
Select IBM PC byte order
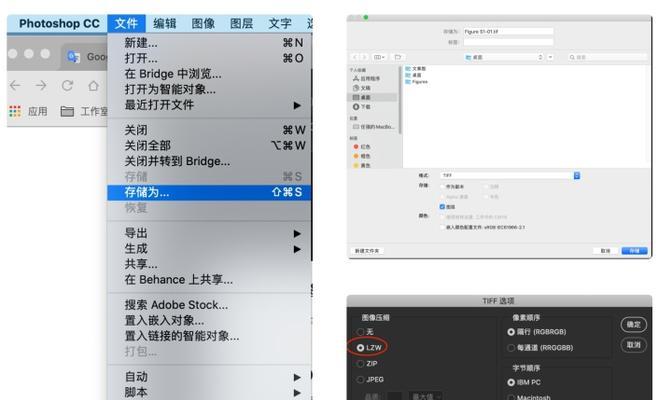pyautogui.click(x=511, y=382)
